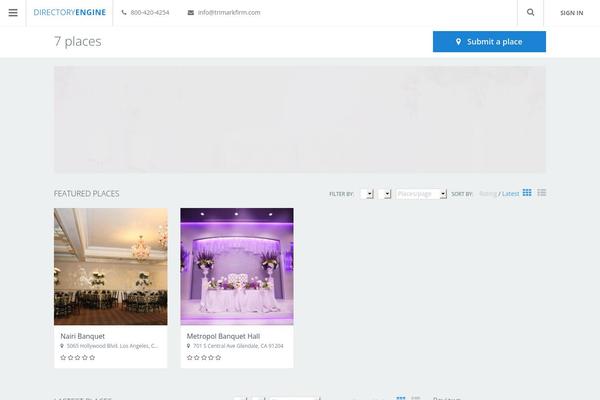
Task: Open the second Filter By dropdown
Action: [x=385, y=194]
